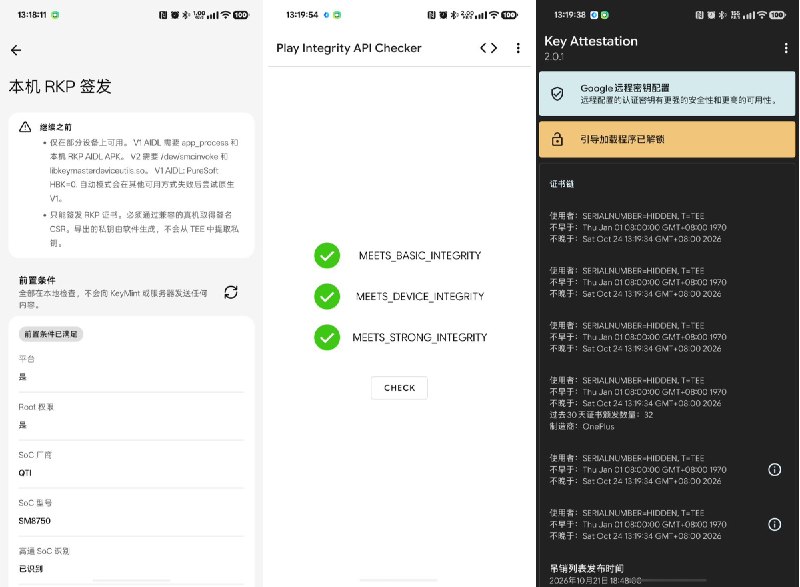800x587 pixels.
Task: Tap the unlocked padlock icon in orange banner
Action: [557, 139]
